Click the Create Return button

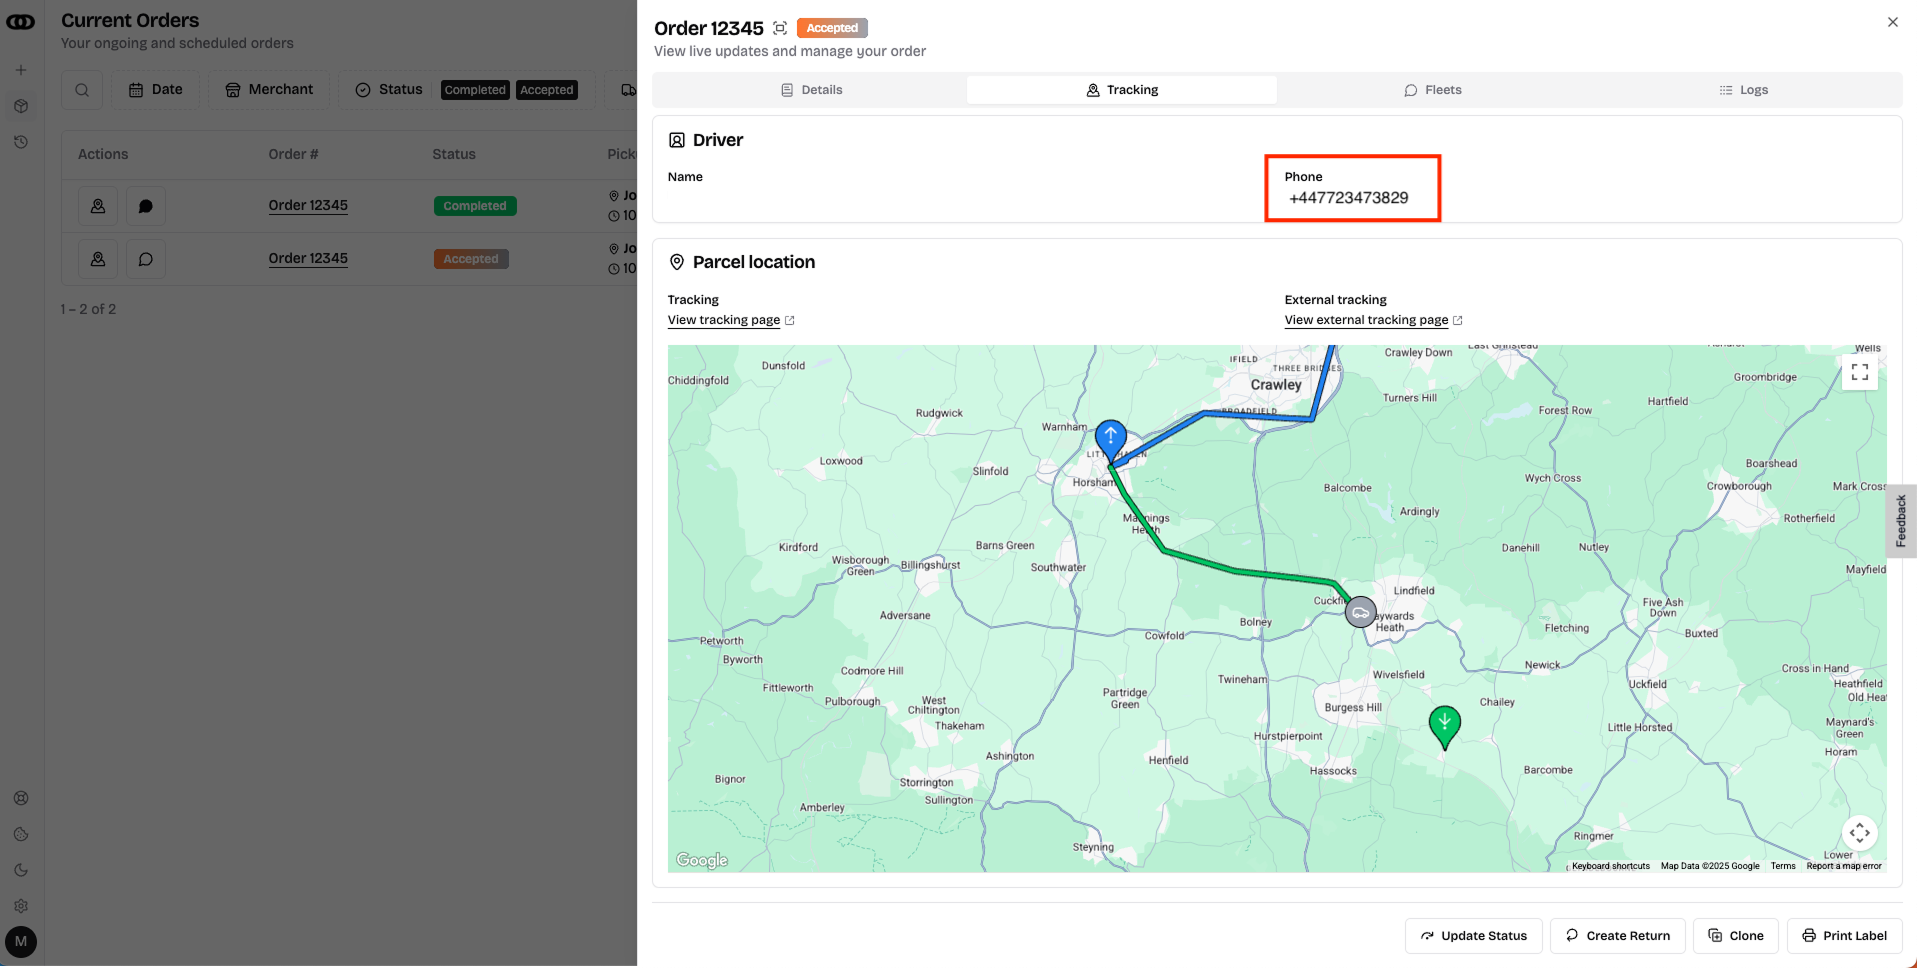tap(1618, 936)
